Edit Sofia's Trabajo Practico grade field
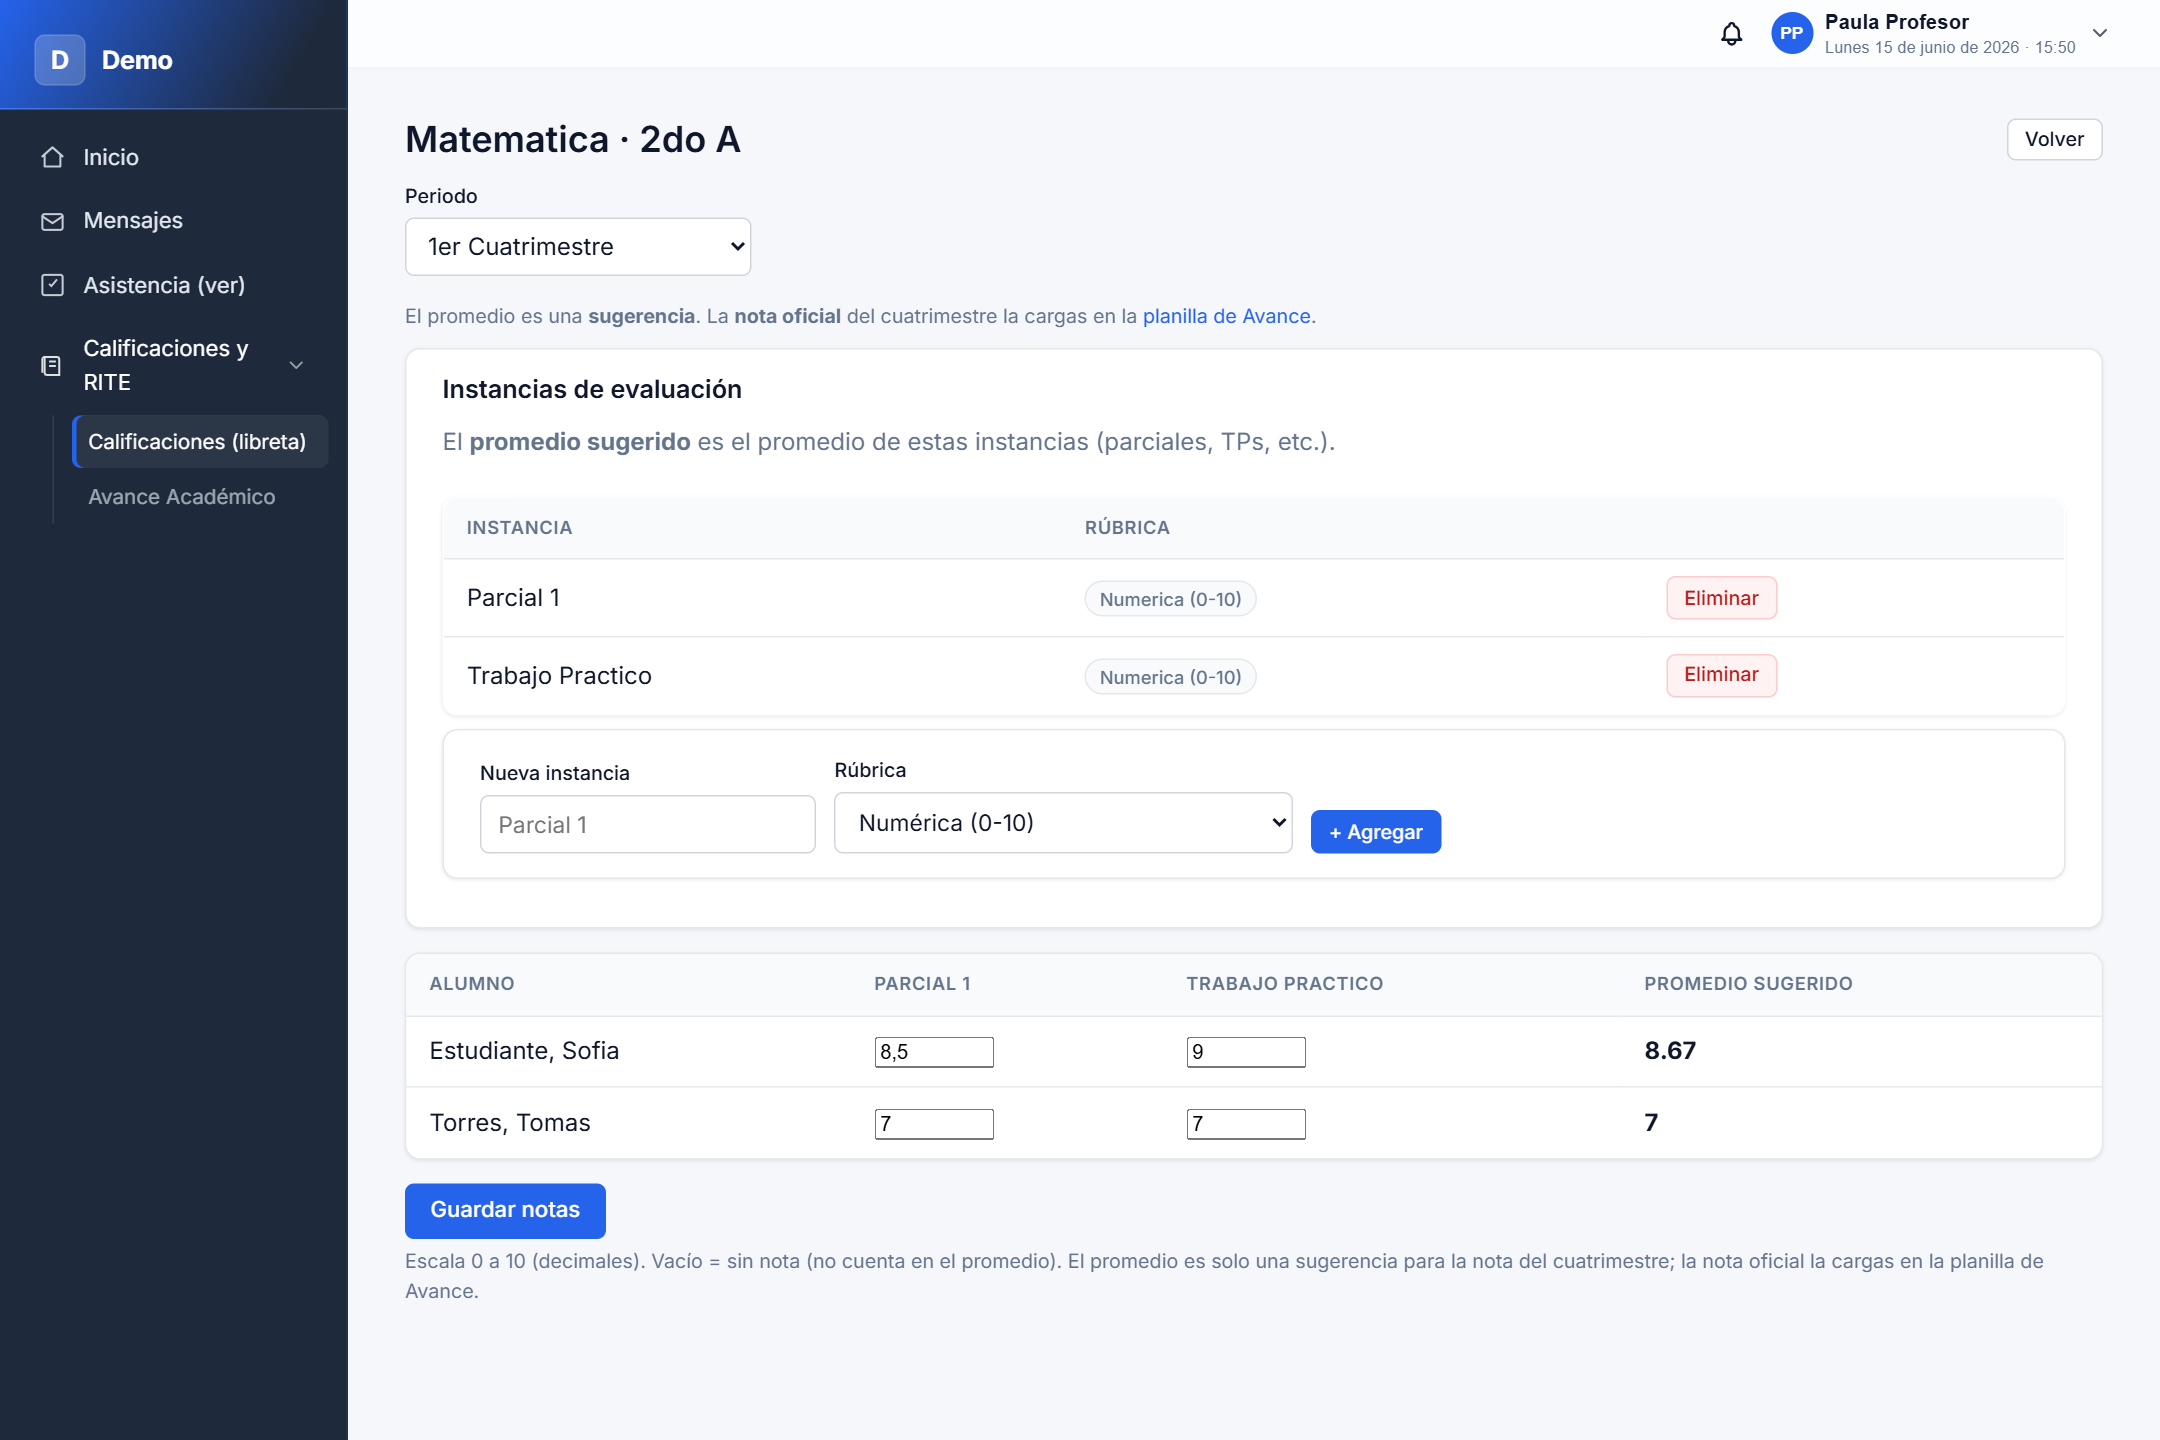Viewport: 2160px width, 1440px height. point(1246,1052)
